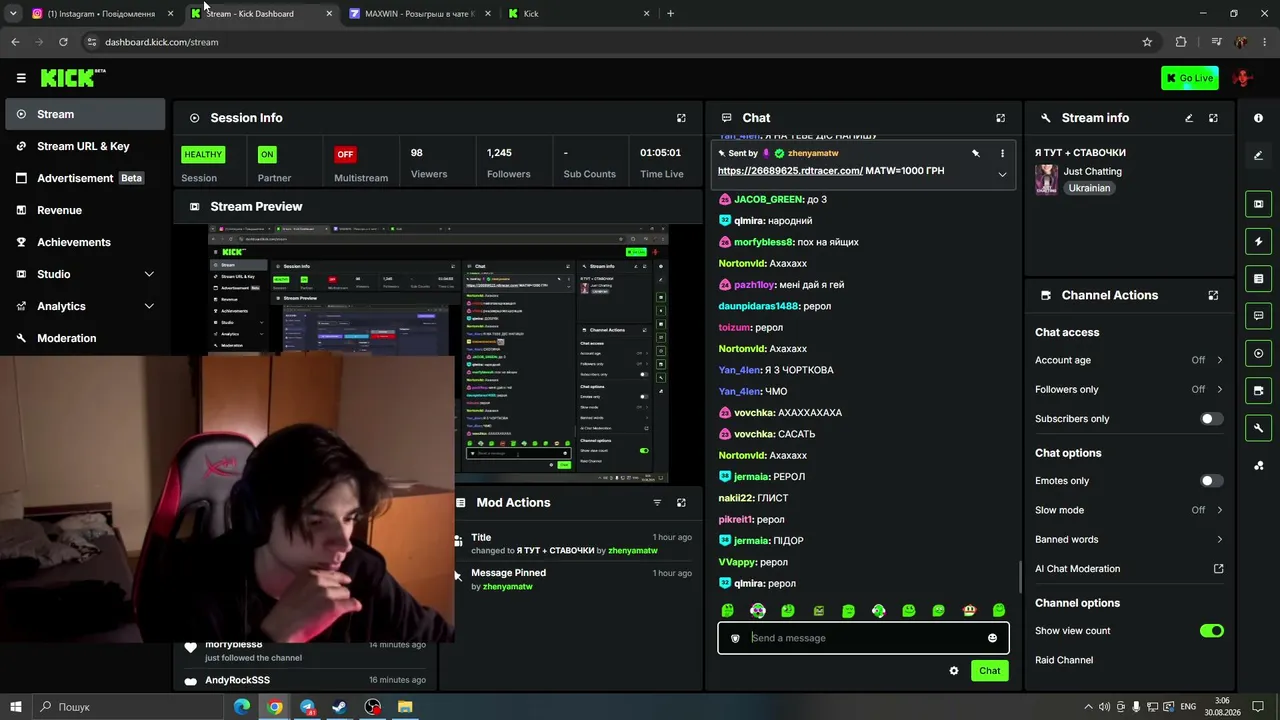Viewport: 1280px width, 720px height.
Task: Open AI Chat Moderation external link
Action: tap(1218, 569)
